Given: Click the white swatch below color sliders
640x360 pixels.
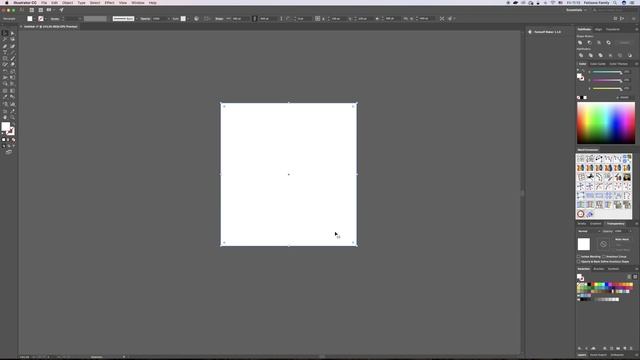Looking at the screenshot, I should 585,98.
